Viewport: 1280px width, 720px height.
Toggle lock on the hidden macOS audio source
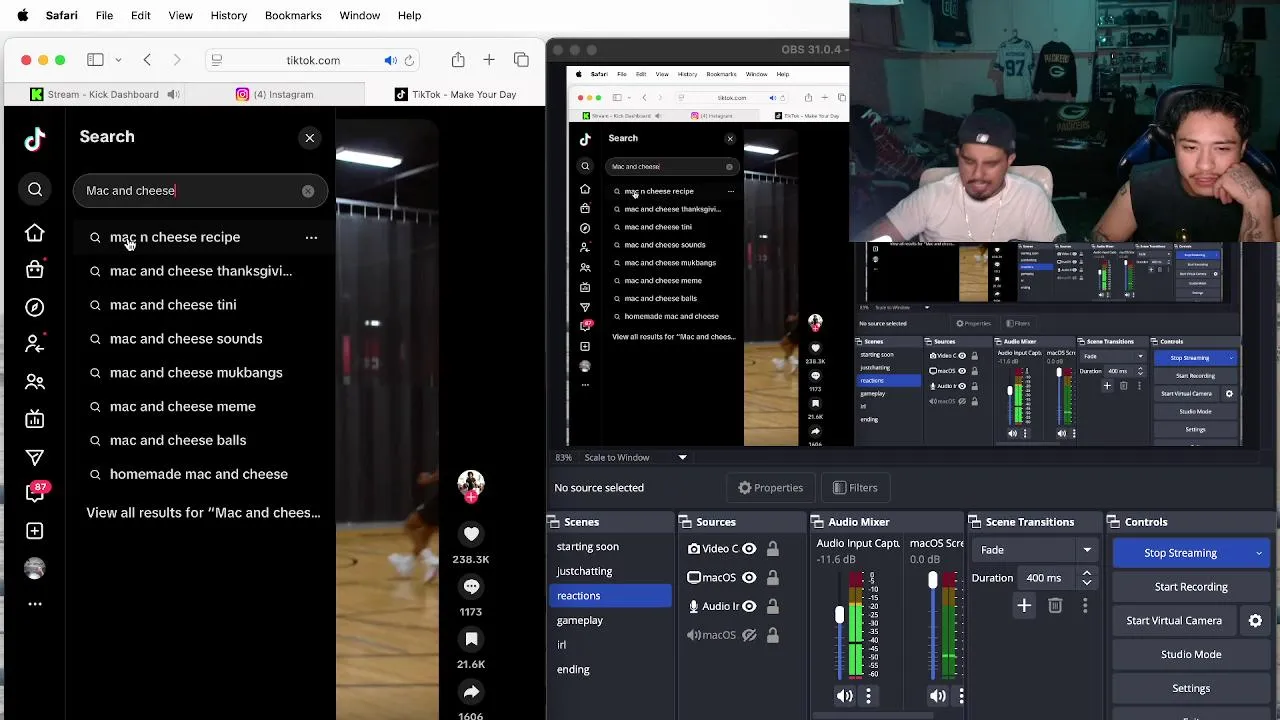tap(773, 635)
